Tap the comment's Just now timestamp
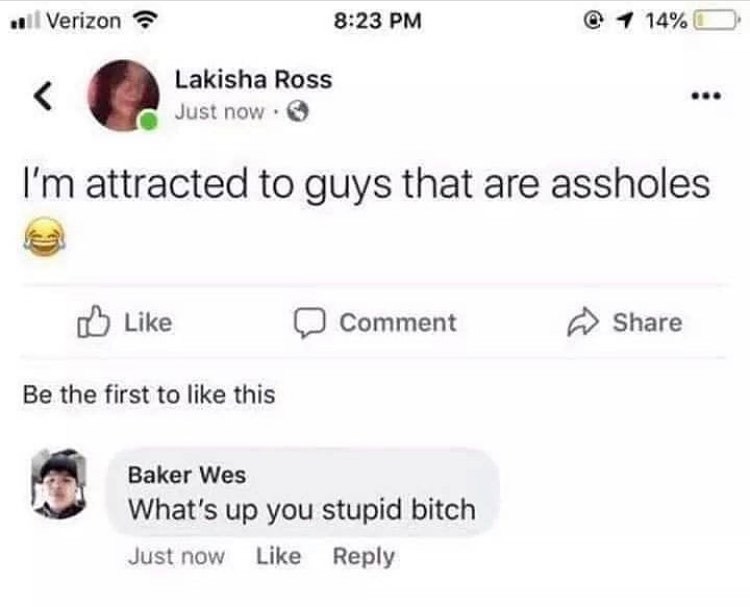Screen dimensions: 750x607 point(176,557)
